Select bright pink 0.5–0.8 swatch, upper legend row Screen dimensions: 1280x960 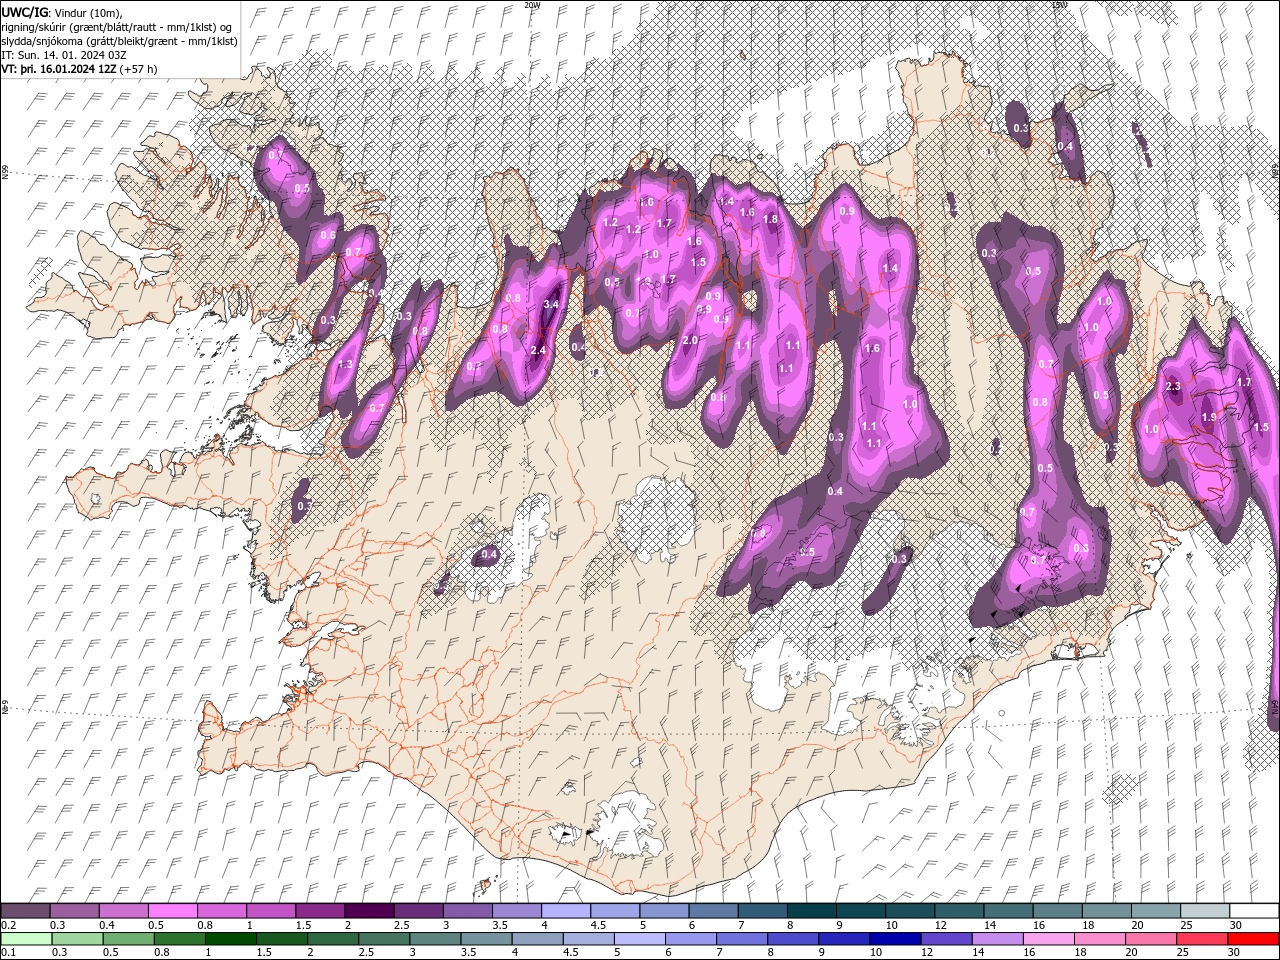173,911
